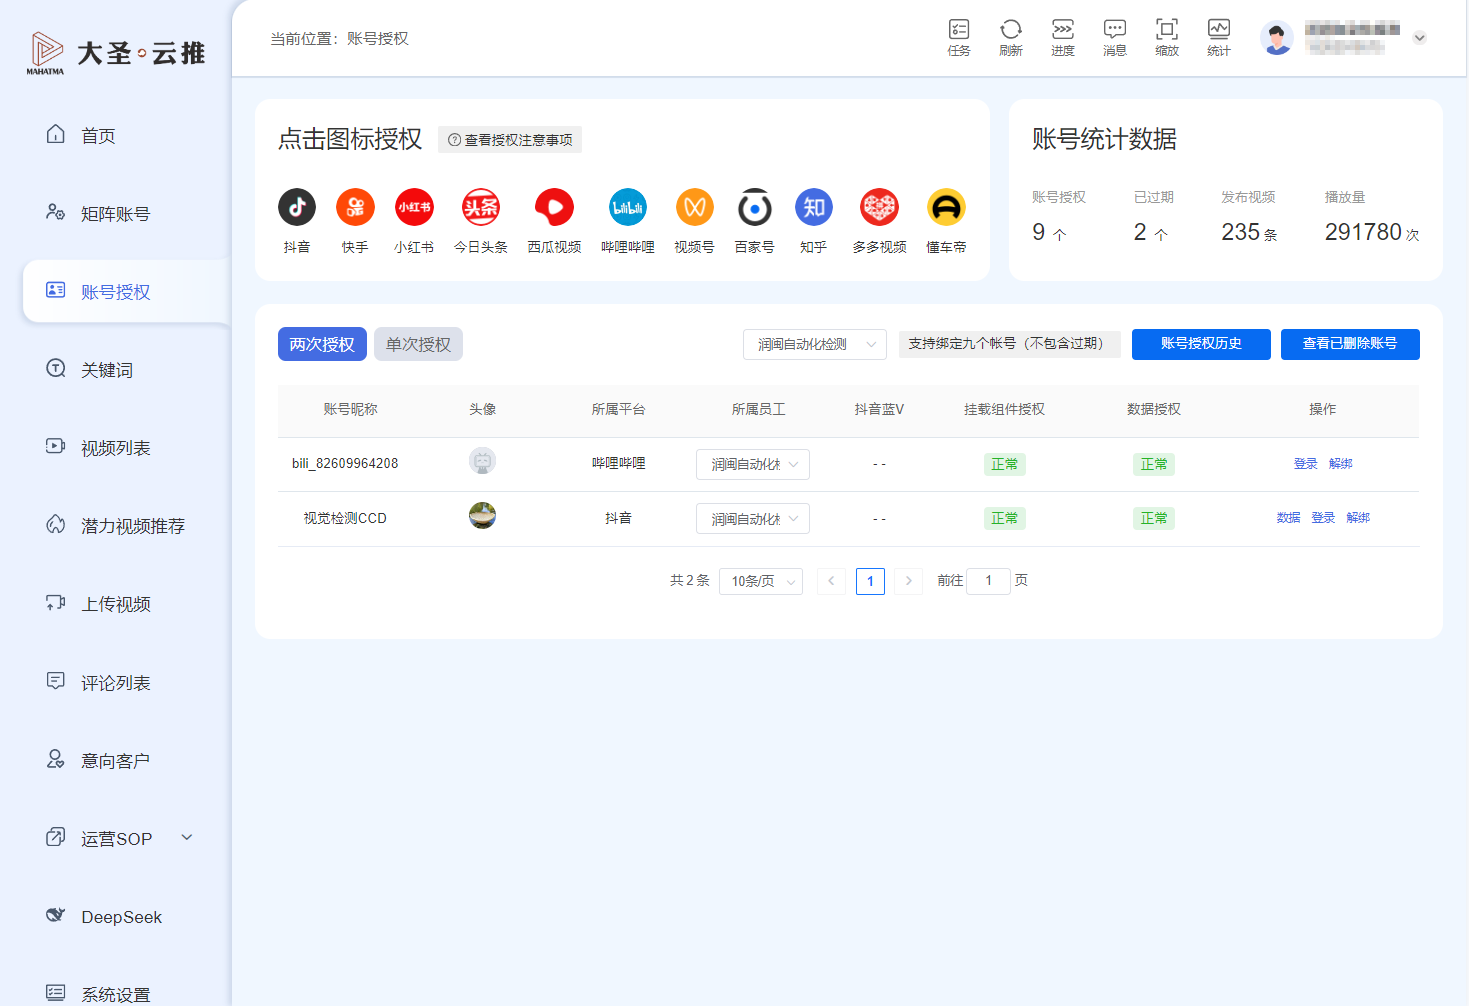
Task: Click the 查看已删除账号 button
Action: point(1350,344)
